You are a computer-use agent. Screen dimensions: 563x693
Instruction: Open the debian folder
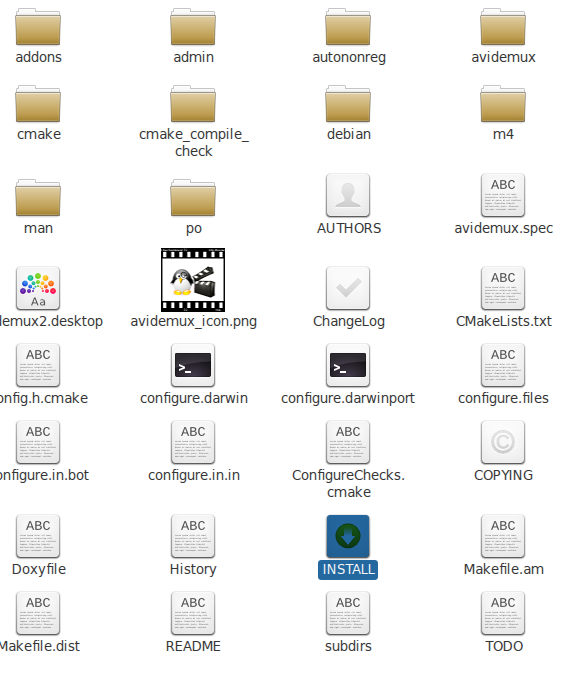click(348, 104)
